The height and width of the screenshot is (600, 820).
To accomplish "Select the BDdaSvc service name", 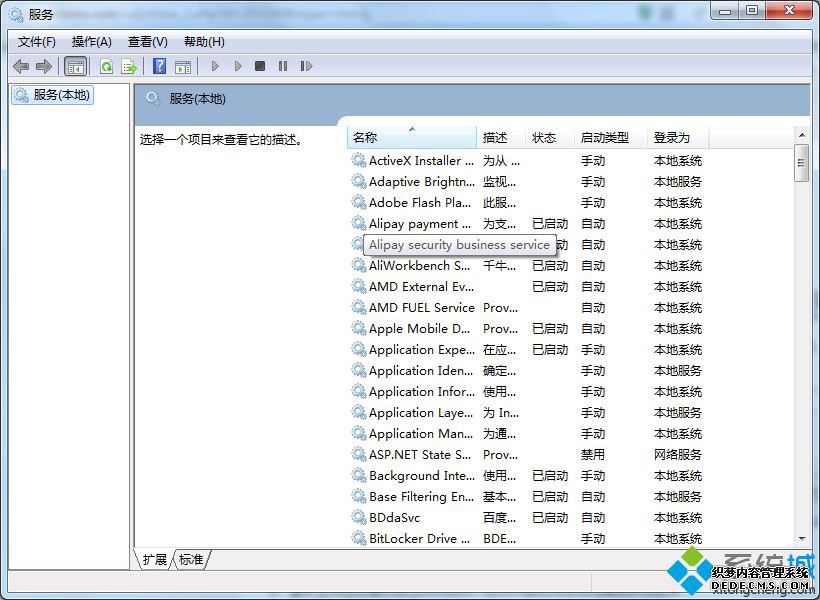I will 394,517.
